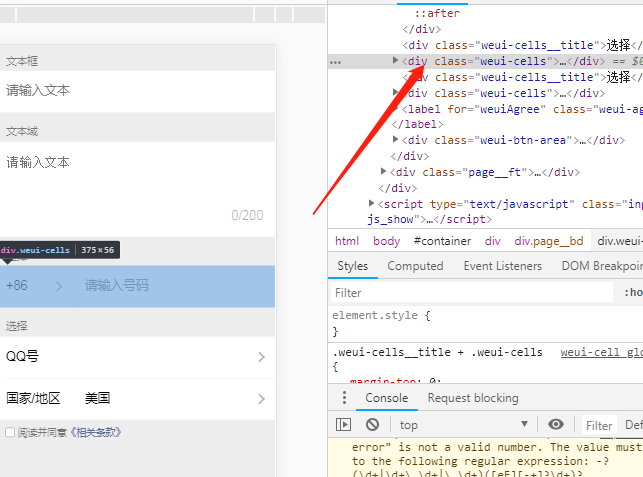
Task: Open the Event Listeners tab
Action: [503, 266]
